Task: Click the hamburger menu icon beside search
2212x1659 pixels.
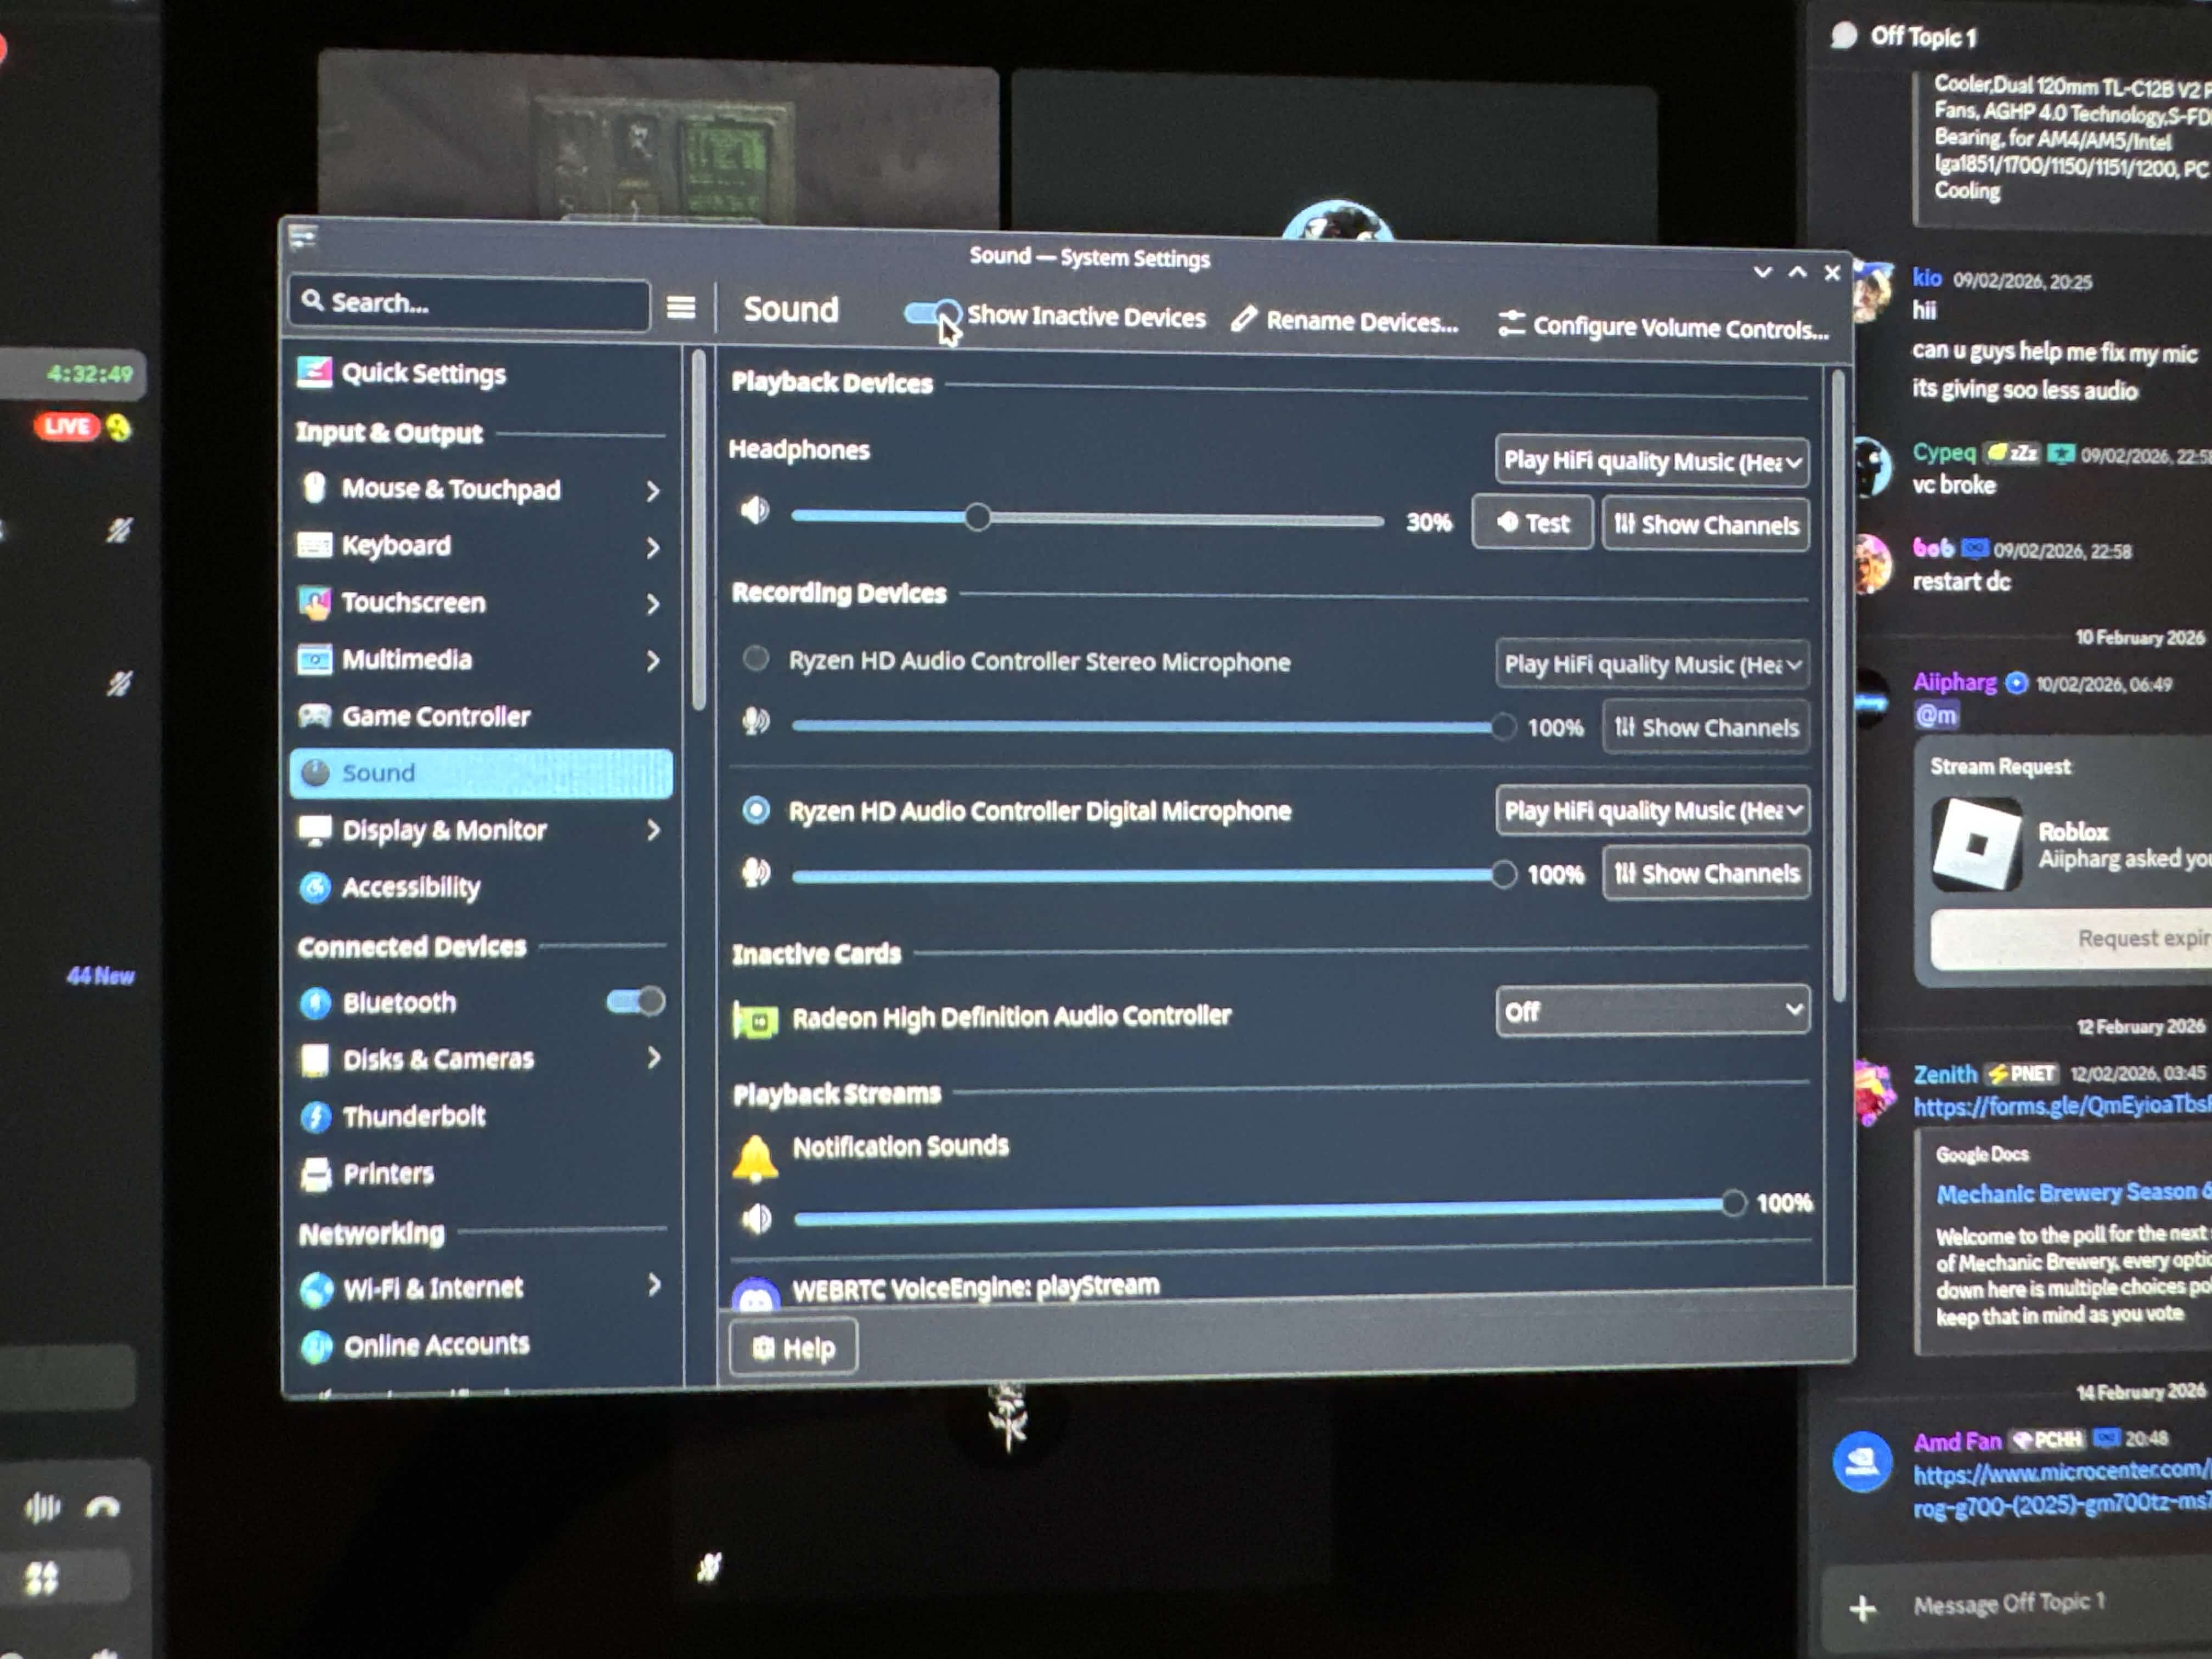Action: (680, 307)
